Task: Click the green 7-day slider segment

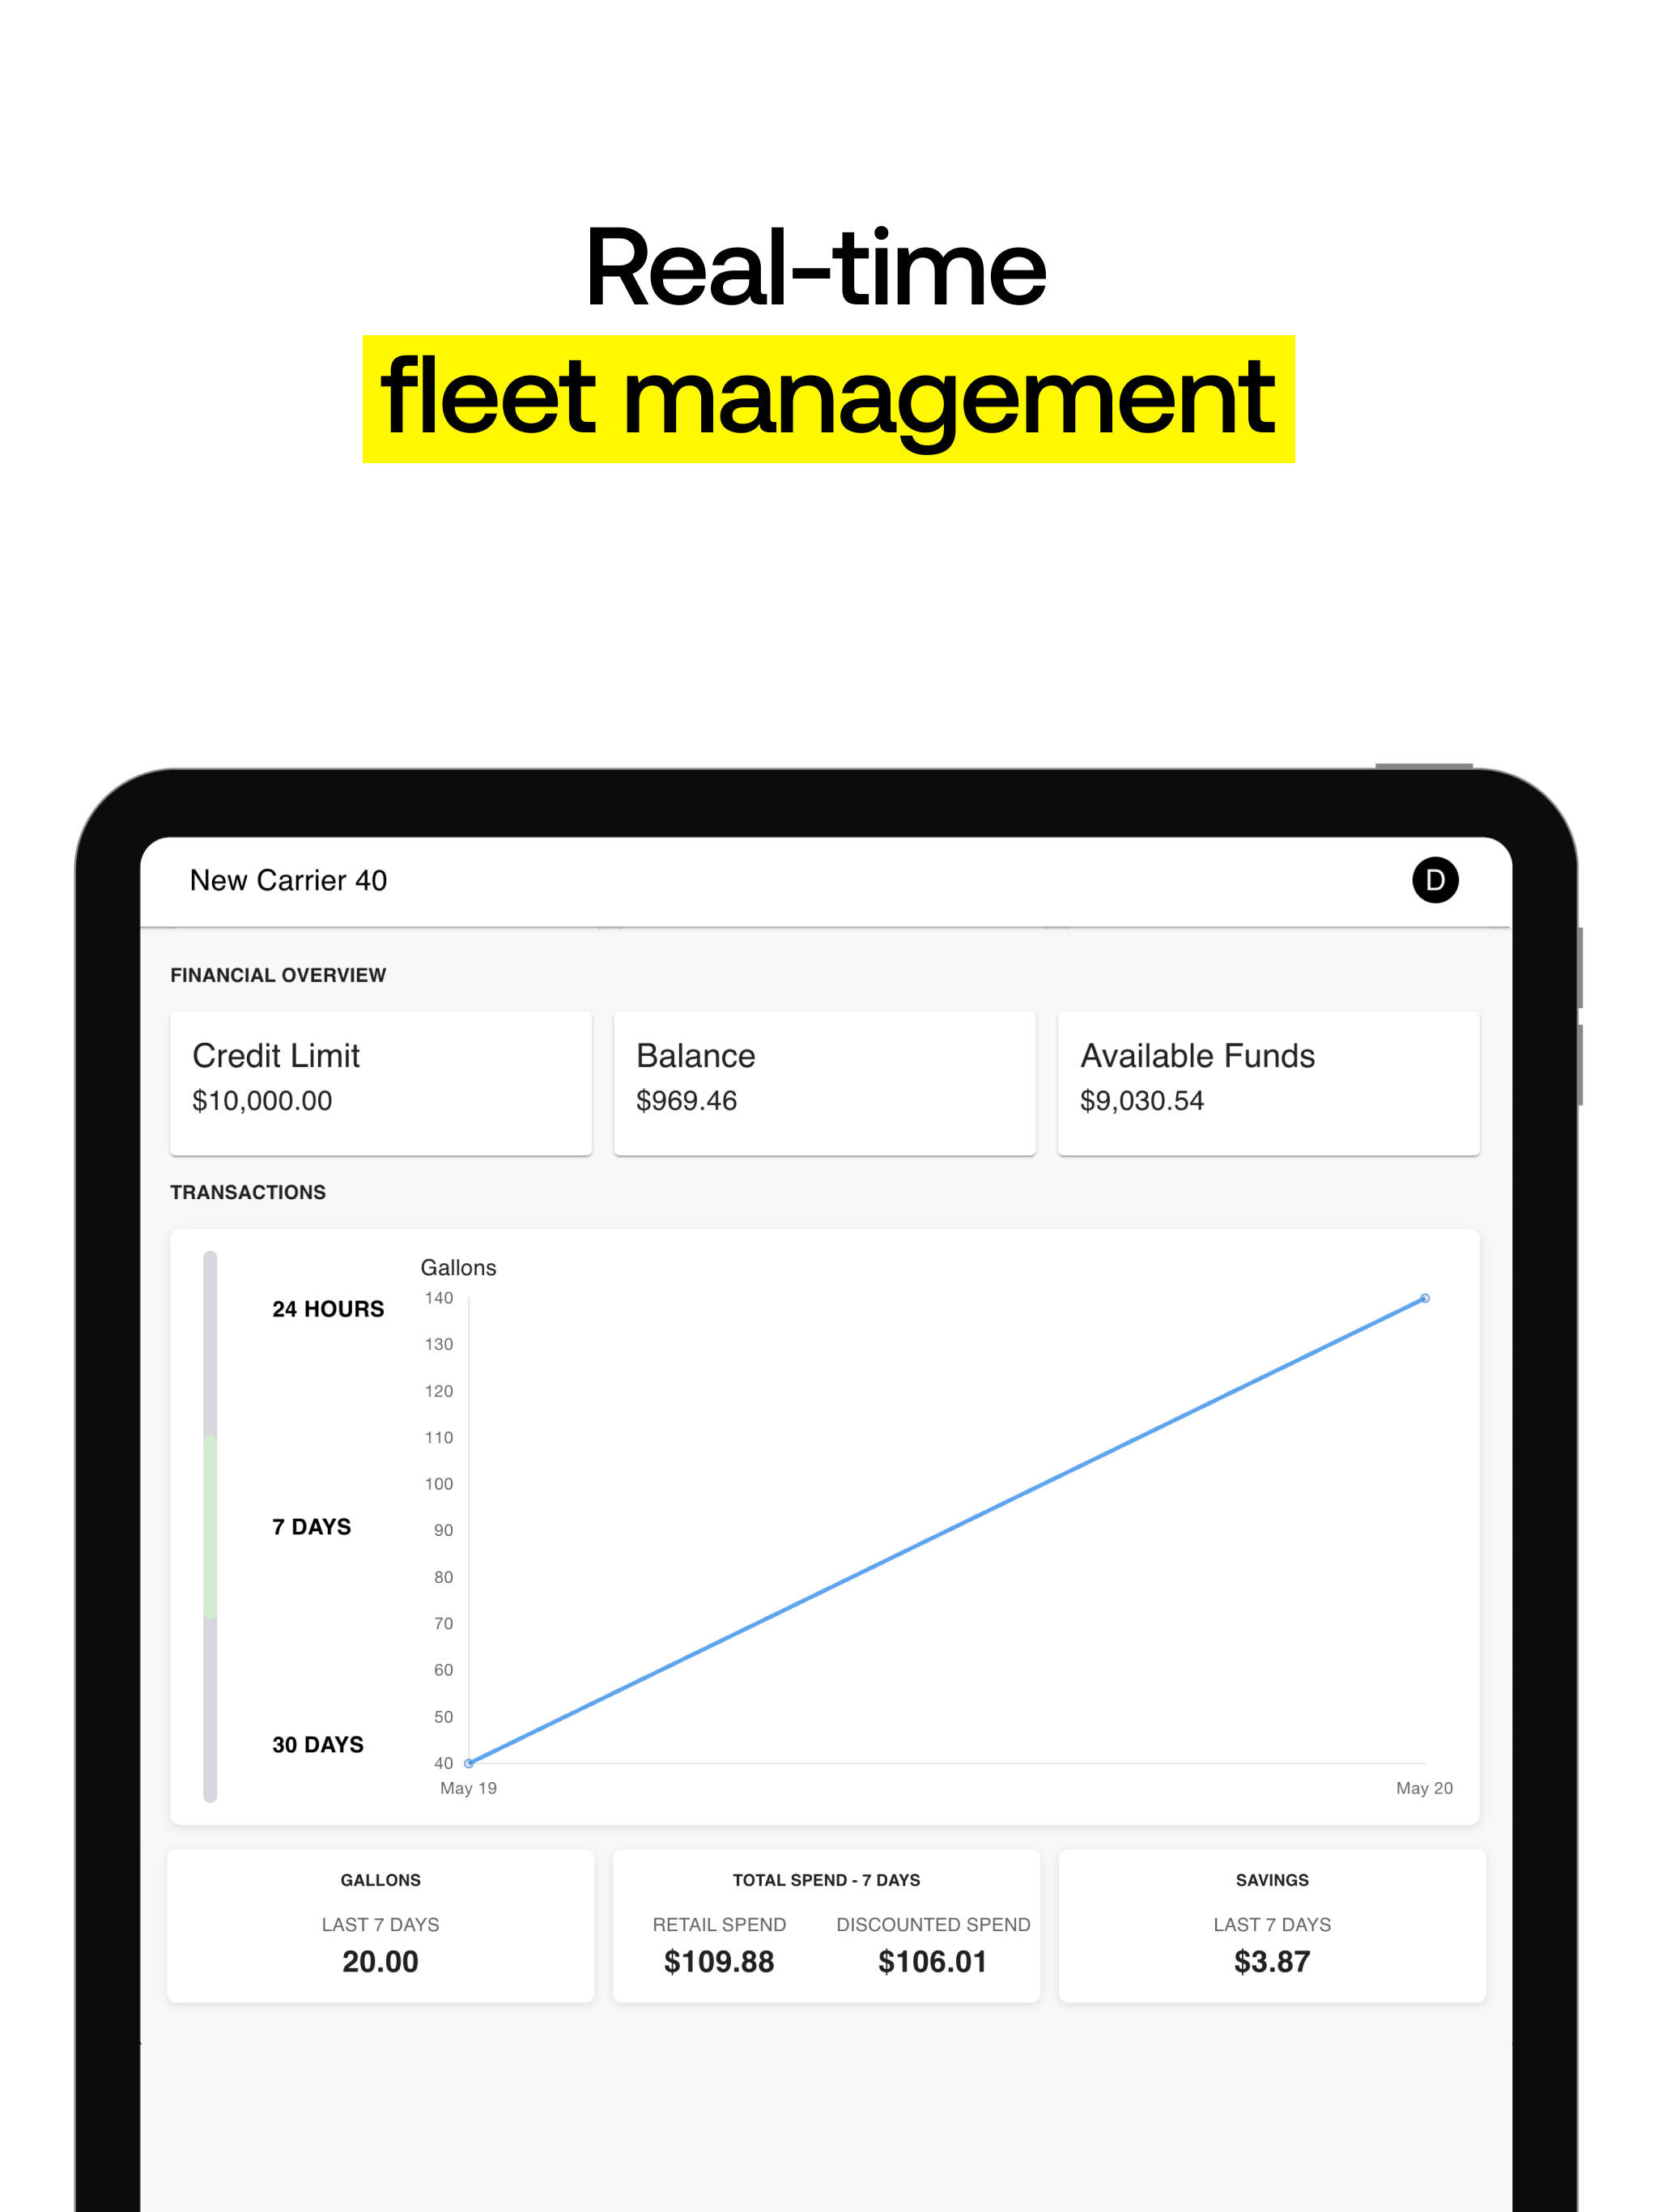Action: [210, 1526]
